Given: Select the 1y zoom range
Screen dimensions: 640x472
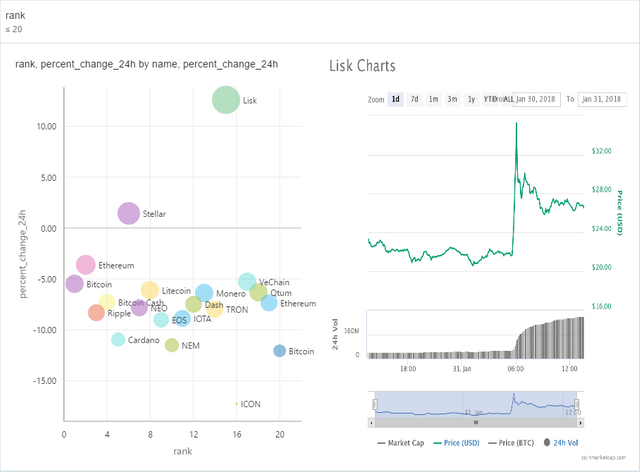Looking at the screenshot, I should pyautogui.click(x=471, y=99).
